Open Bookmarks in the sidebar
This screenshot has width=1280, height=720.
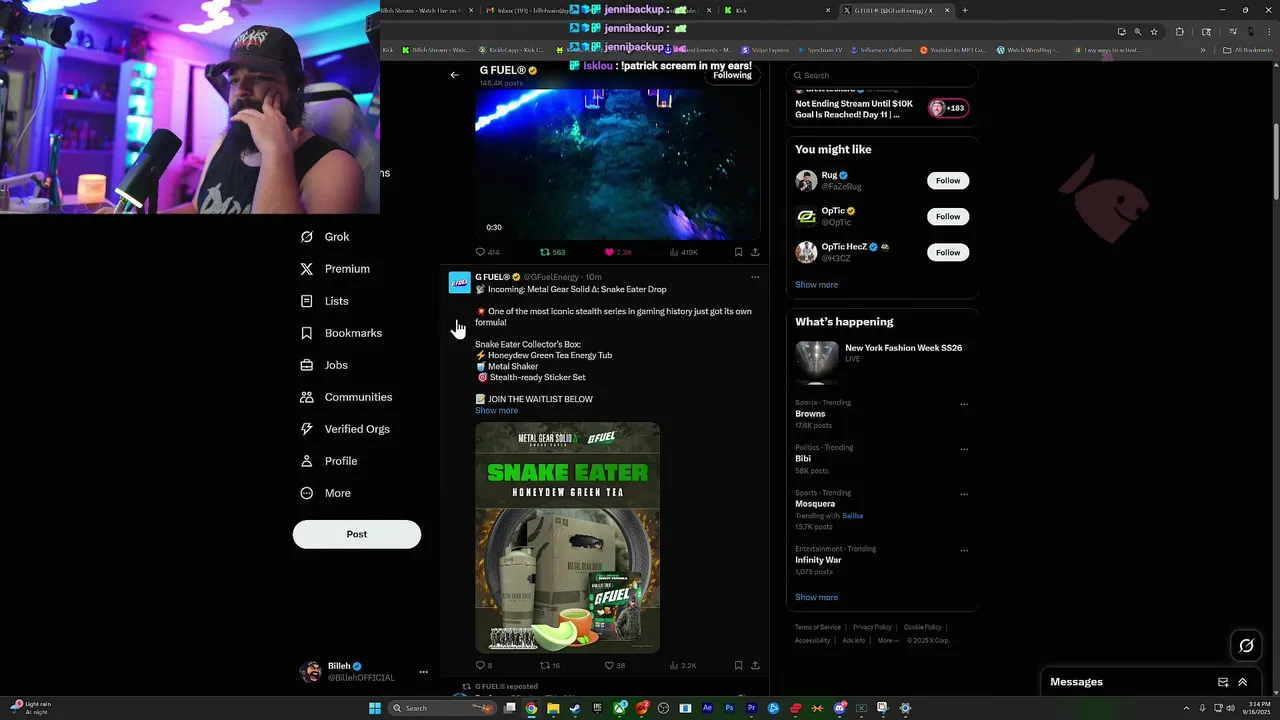click(x=341, y=333)
